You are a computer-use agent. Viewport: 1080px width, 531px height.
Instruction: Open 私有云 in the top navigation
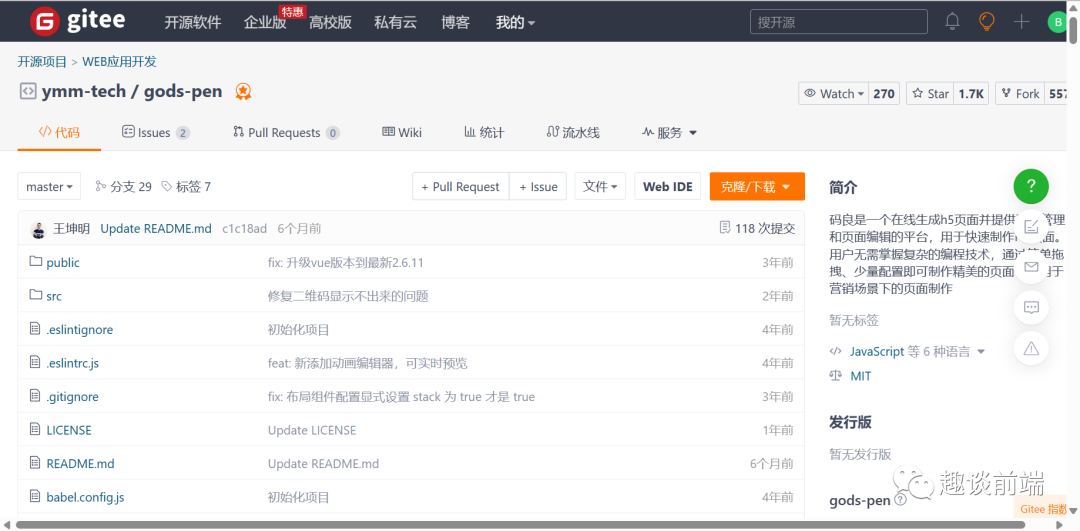tap(395, 22)
